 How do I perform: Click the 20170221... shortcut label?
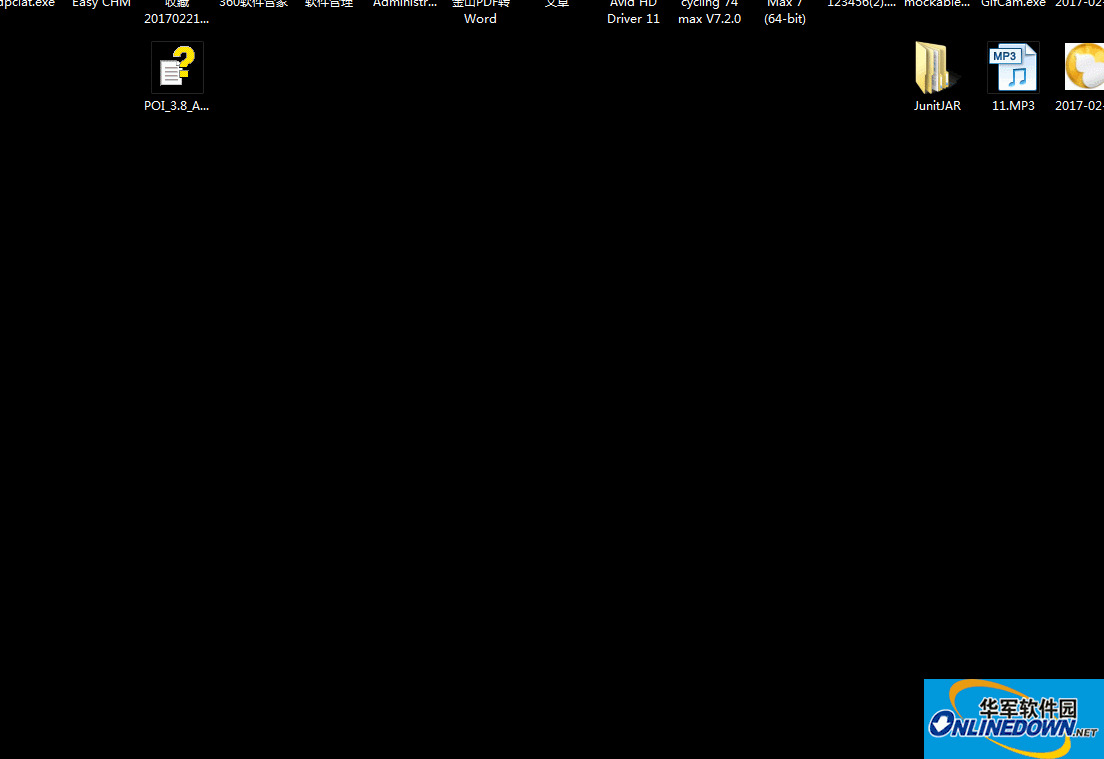click(177, 19)
